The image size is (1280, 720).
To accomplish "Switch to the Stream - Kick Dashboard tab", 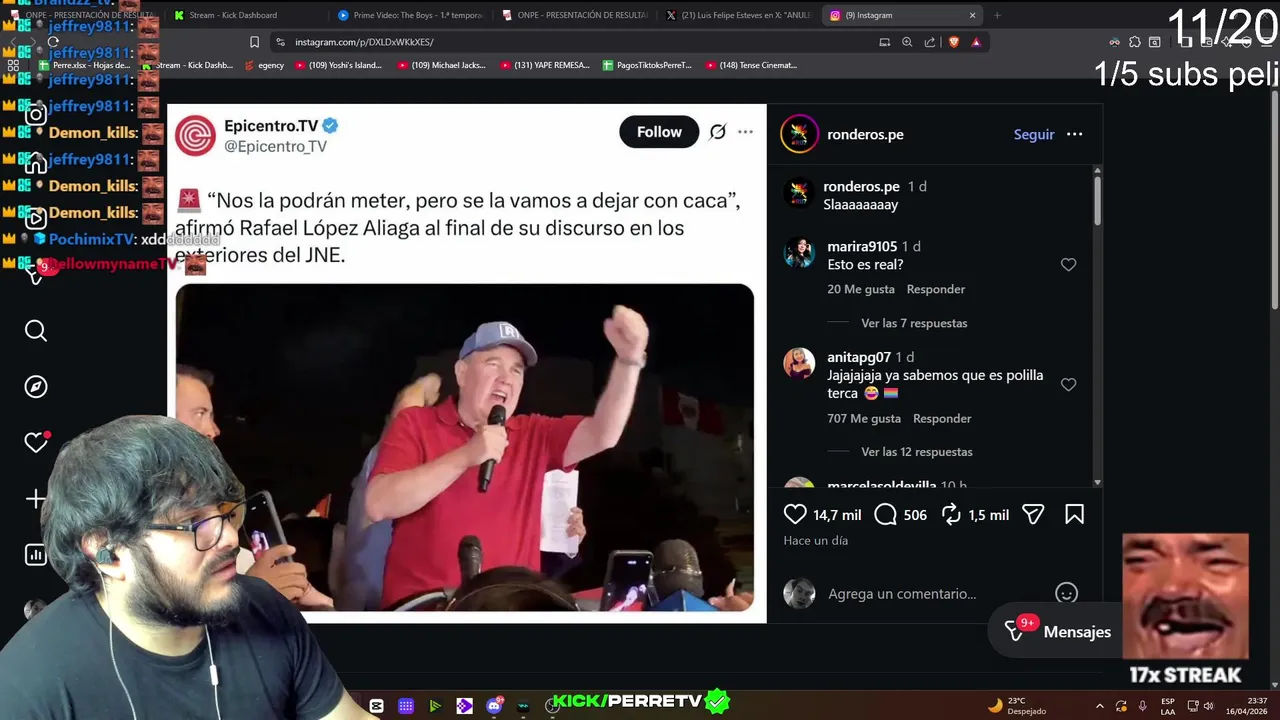I will tap(233, 15).
